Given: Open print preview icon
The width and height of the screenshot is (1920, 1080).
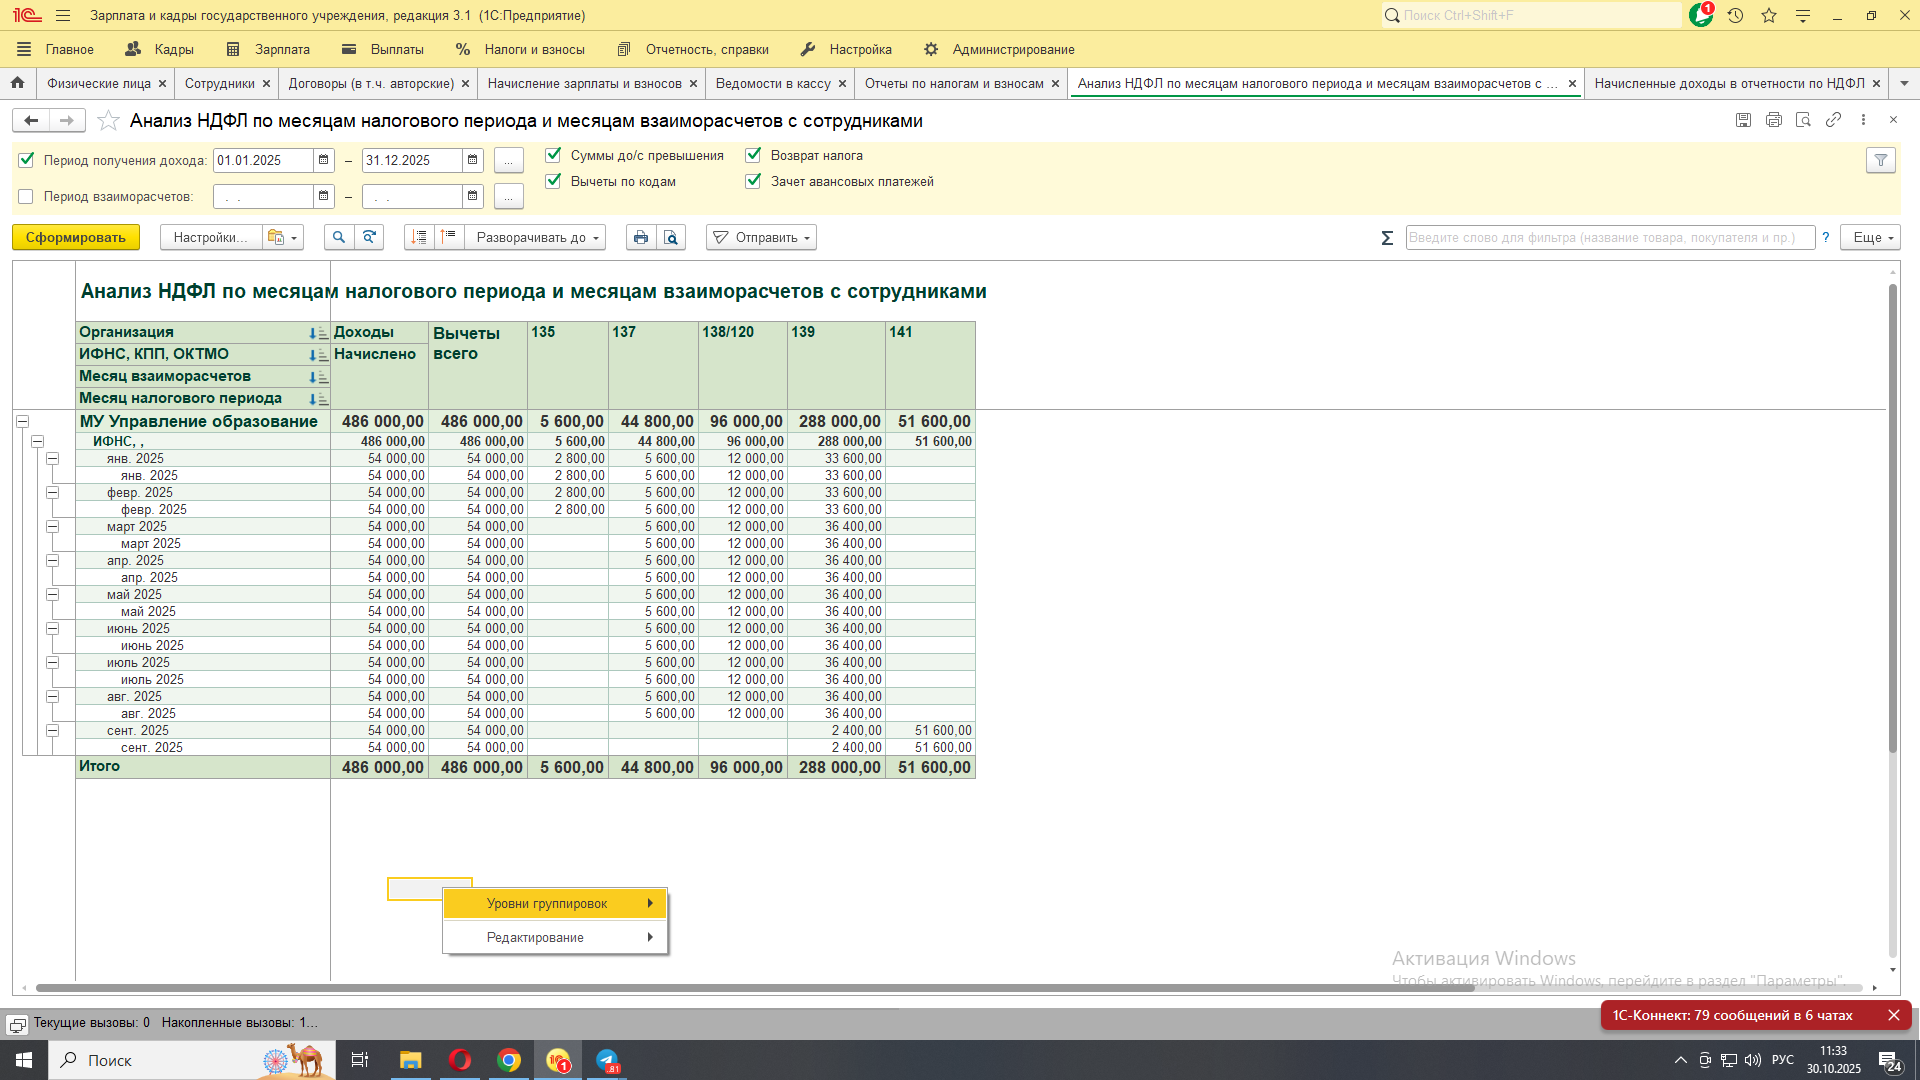Looking at the screenshot, I should 671,238.
